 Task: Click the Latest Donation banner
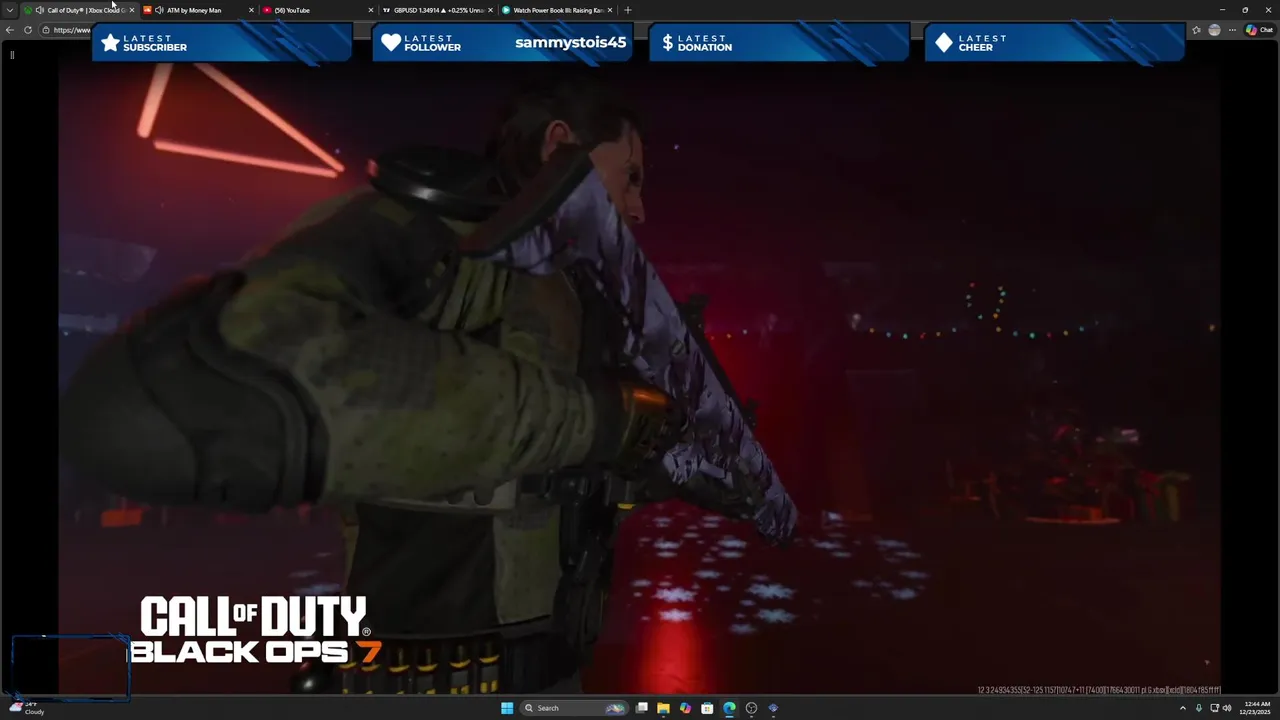coord(779,43)
